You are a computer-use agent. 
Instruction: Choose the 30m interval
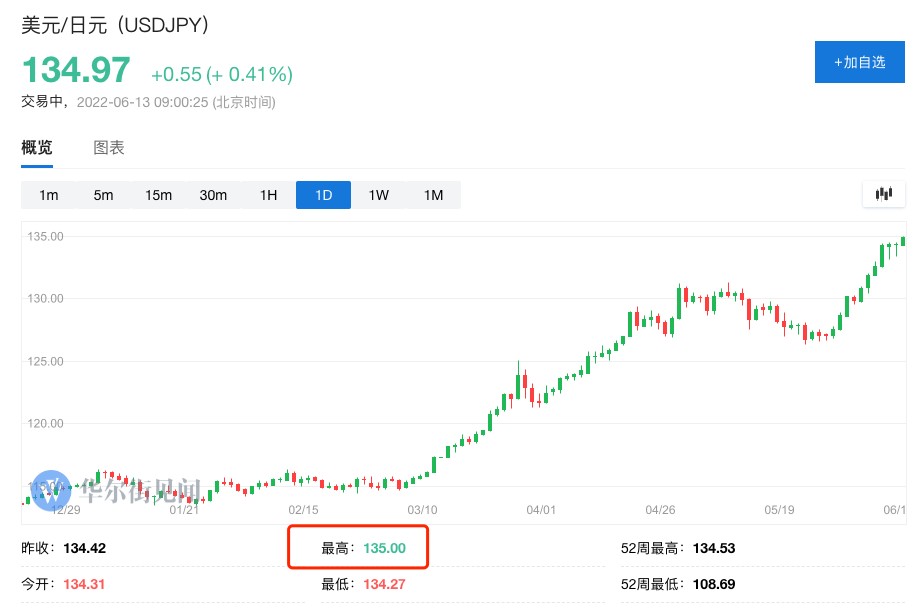[x=213, y=195]
